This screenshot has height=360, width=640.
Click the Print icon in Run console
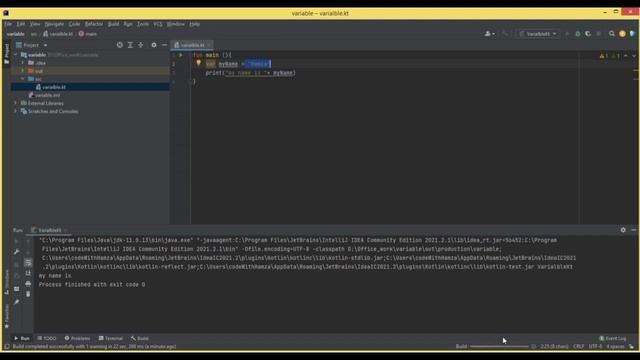click(x=28, y=283)
